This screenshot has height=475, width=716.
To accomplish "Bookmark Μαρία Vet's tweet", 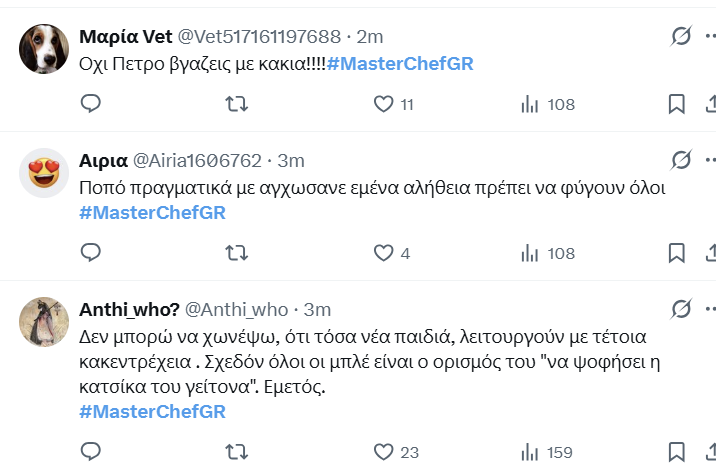I will pyautogui.click(x=677, y=104).
